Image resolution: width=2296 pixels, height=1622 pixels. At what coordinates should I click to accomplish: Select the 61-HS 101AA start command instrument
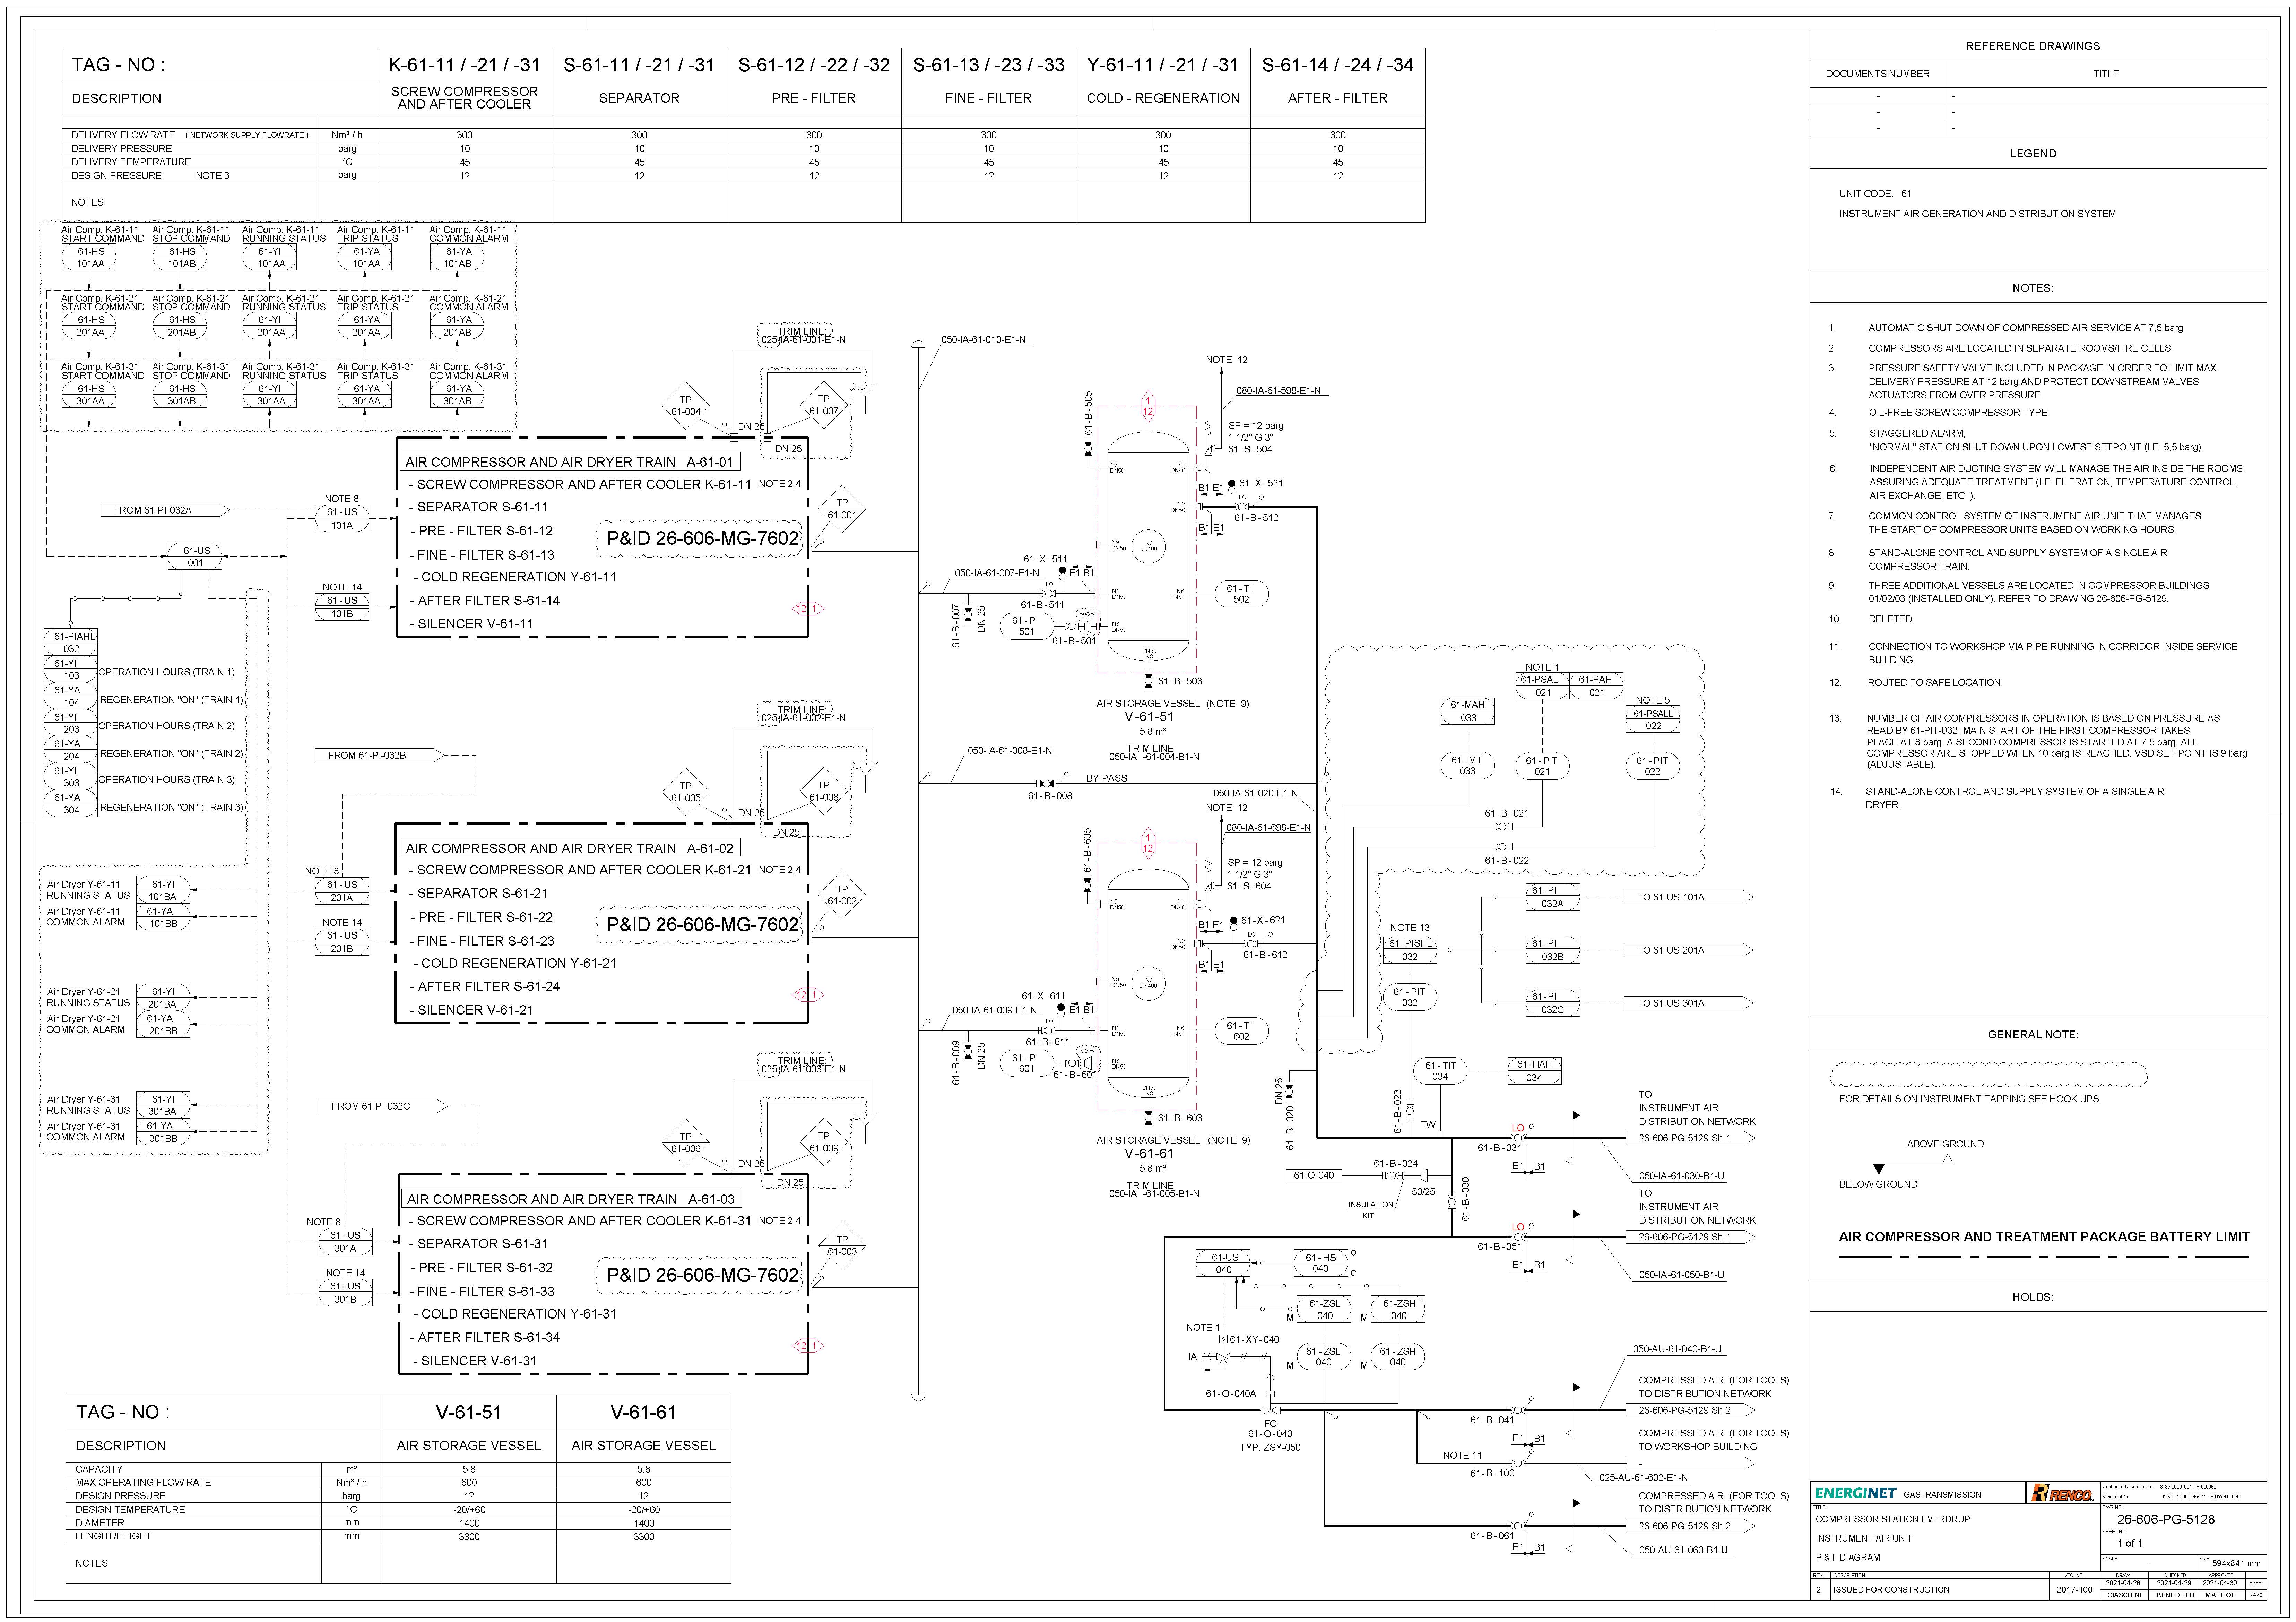tap(90, 257)
